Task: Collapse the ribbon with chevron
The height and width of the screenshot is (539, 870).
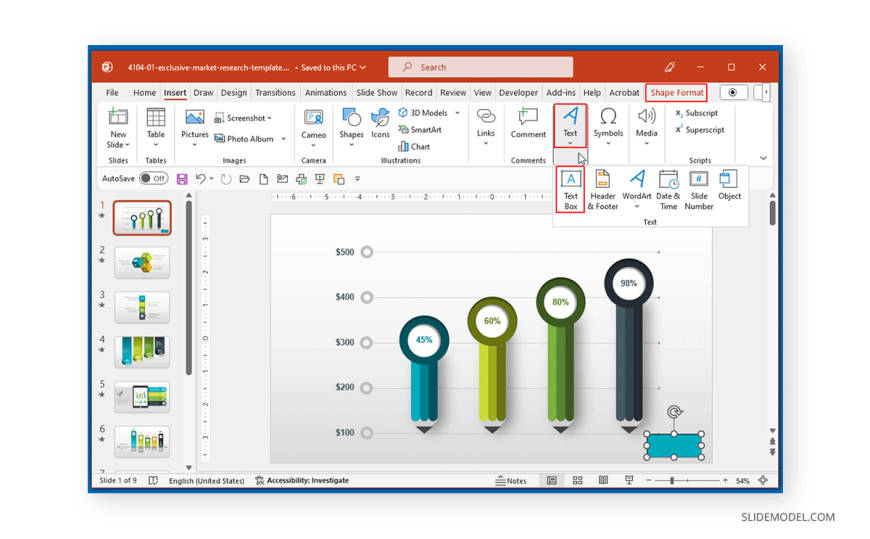Action: (763, 158)
